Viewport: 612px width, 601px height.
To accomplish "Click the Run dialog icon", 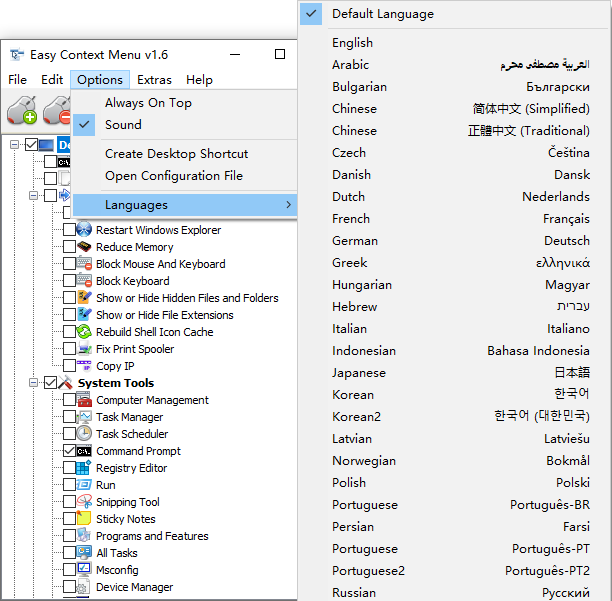I will [84, 485].
